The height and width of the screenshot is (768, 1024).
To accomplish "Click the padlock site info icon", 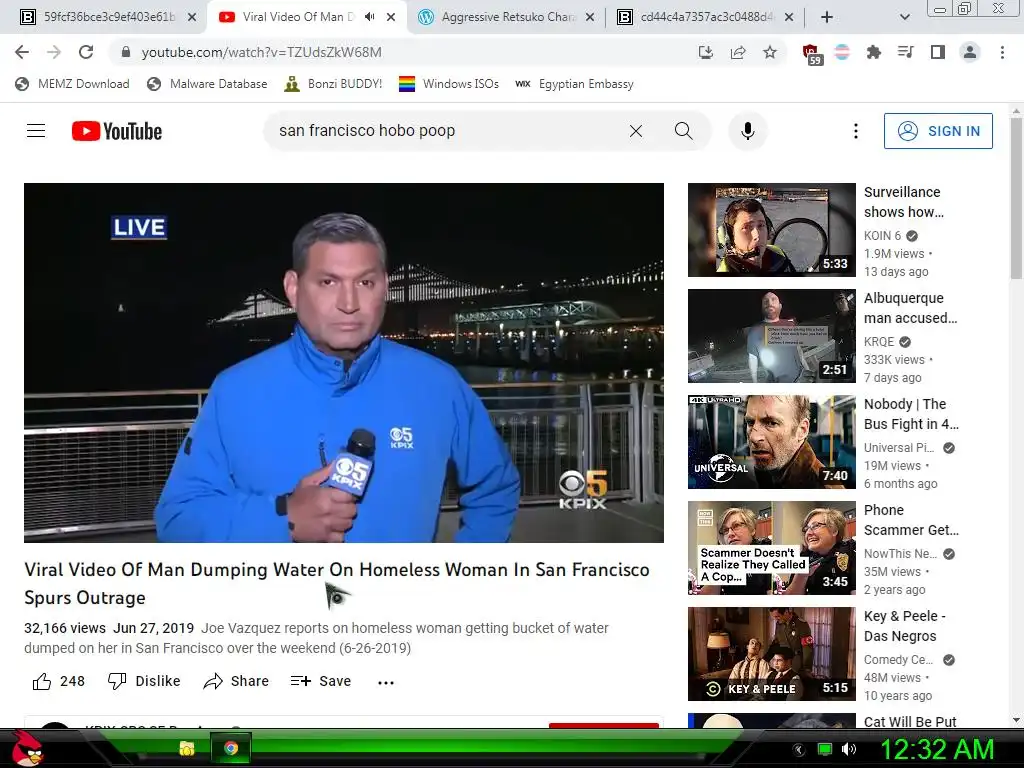I will [x=126, y=52].
